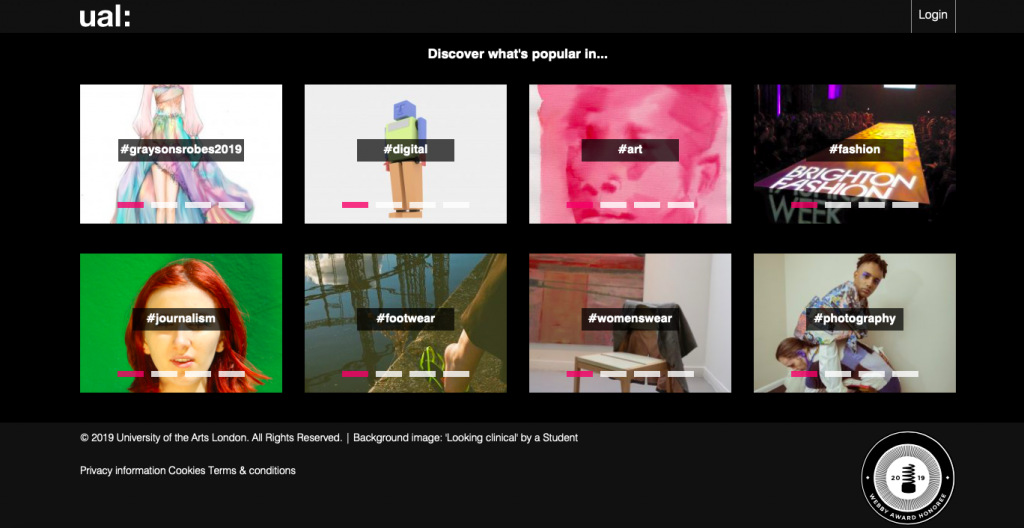
Task: Select the pink first slide indicator on #art
Action: tap(580, 205)
